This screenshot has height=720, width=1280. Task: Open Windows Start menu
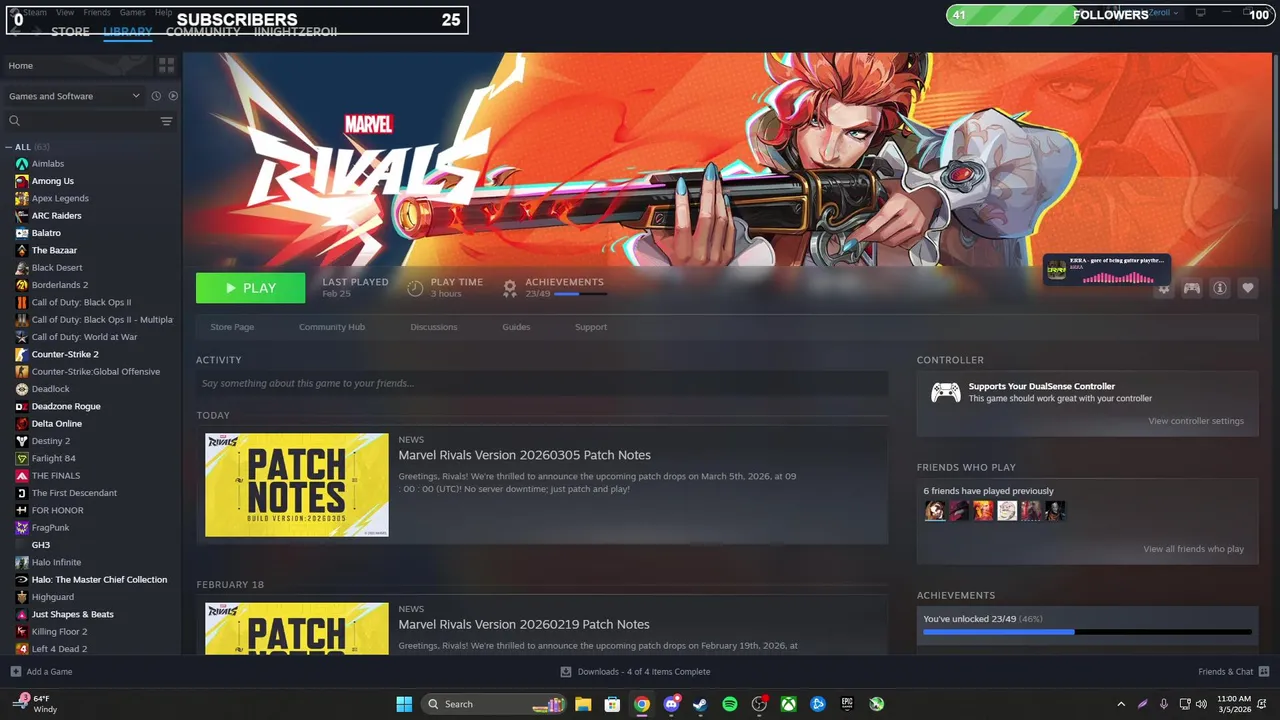click(404, 704)
